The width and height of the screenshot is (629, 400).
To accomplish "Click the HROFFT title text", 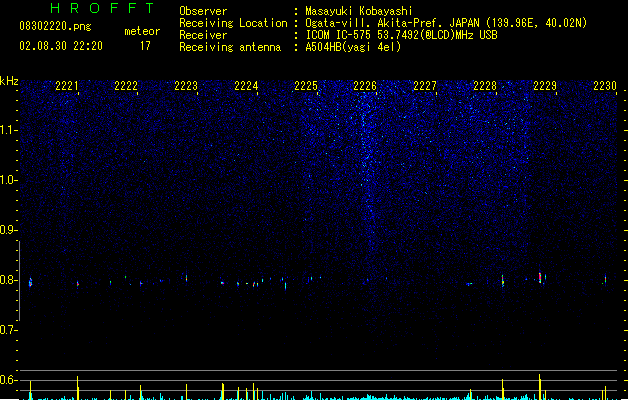I will pos(102,8).
